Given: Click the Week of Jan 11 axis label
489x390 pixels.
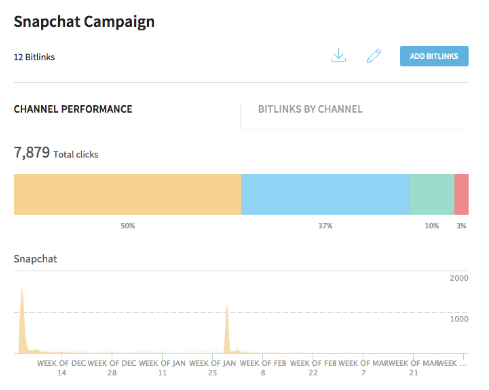Looking at the screenshot, I should pos(162,368).
